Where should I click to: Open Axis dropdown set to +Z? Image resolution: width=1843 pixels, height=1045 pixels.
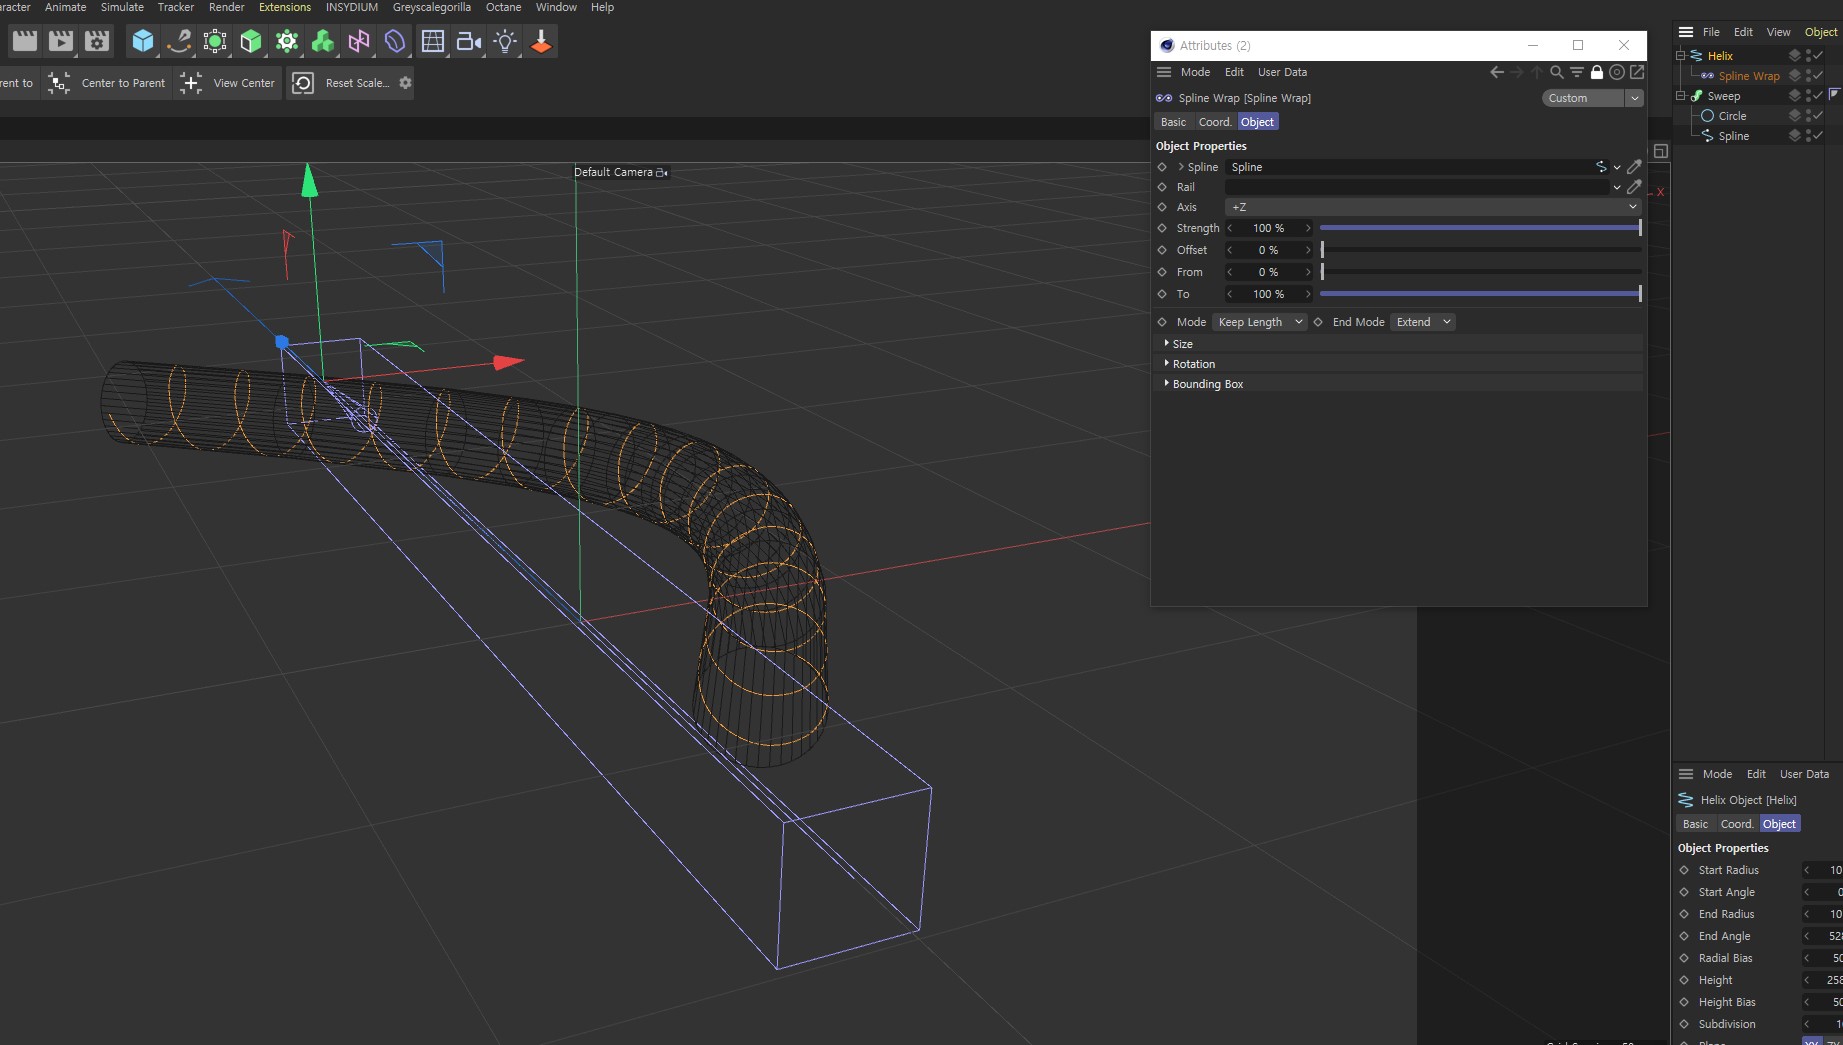tap(1433, 207)
